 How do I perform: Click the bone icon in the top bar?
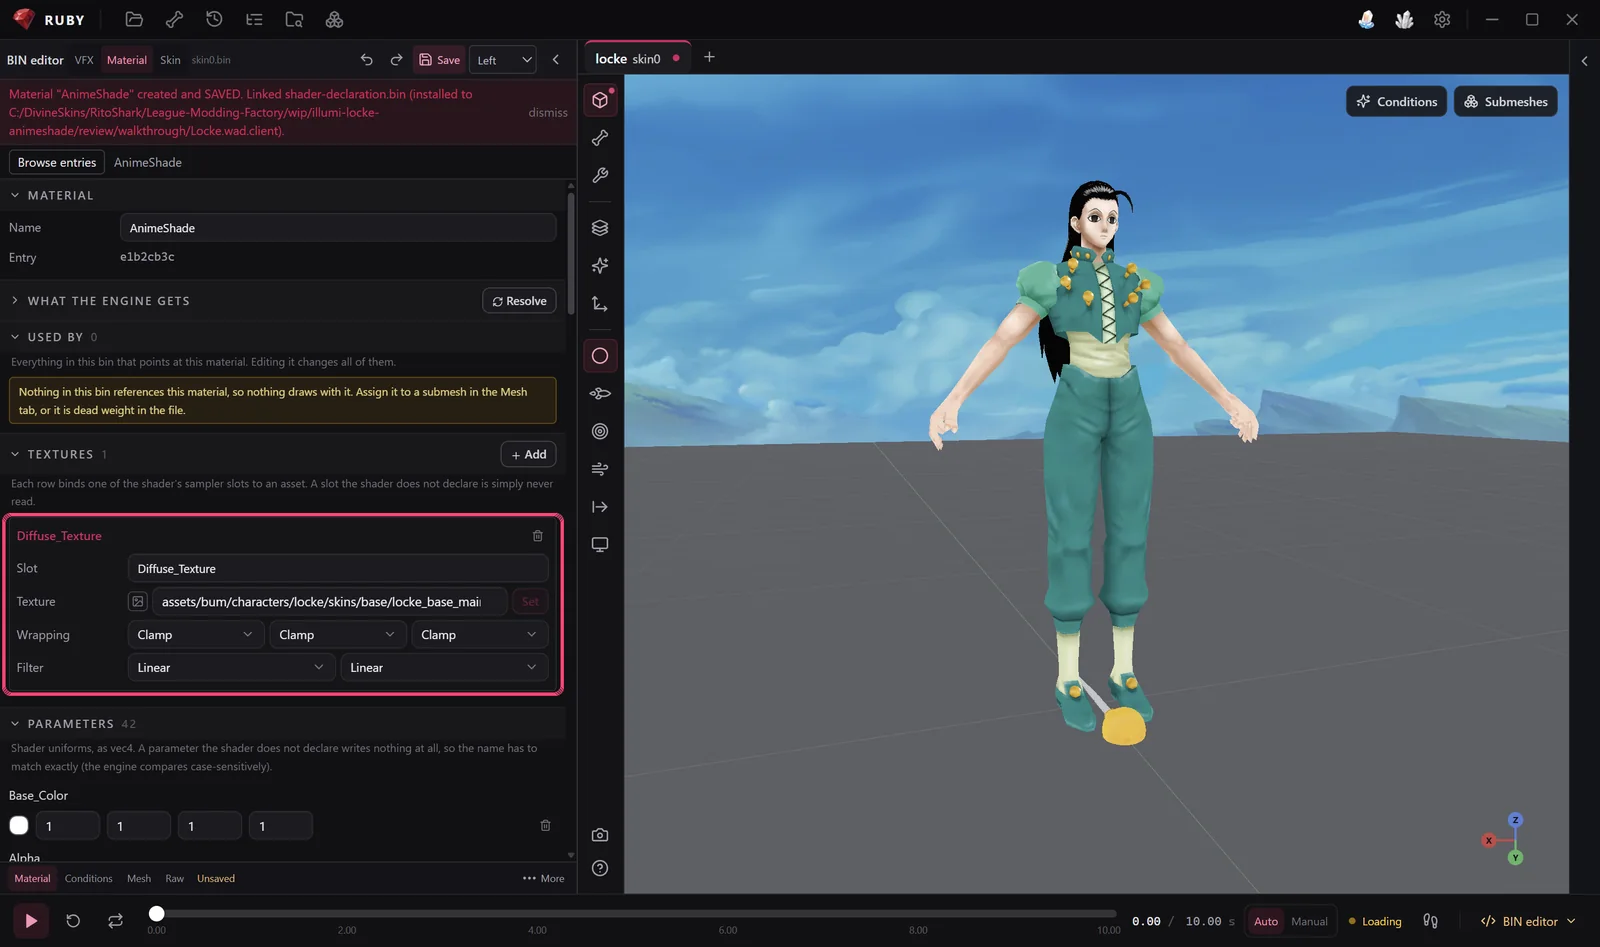pyautogui.click(x=174, y=19)
